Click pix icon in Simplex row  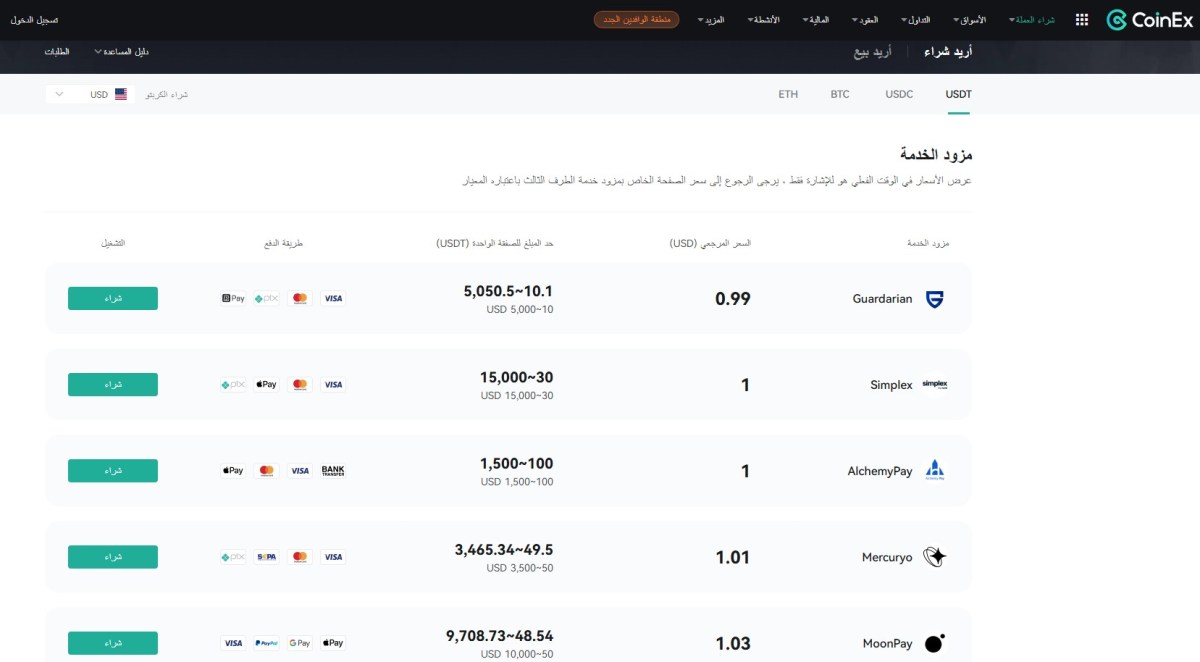pyautogui.click(x=233, y=385)
